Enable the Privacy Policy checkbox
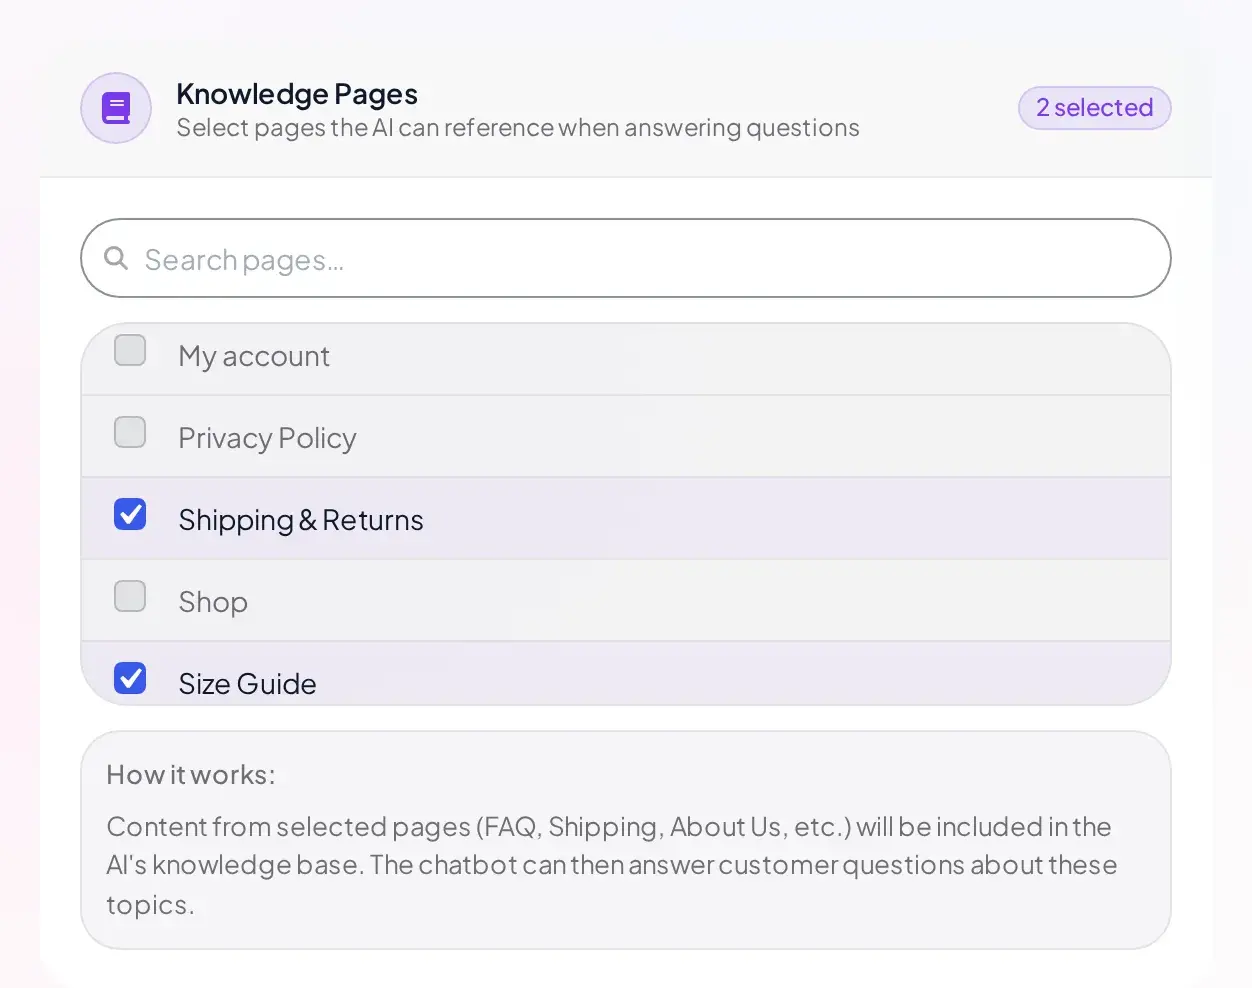Viewport: 1252px width, 988px height. tap(130, 433)
